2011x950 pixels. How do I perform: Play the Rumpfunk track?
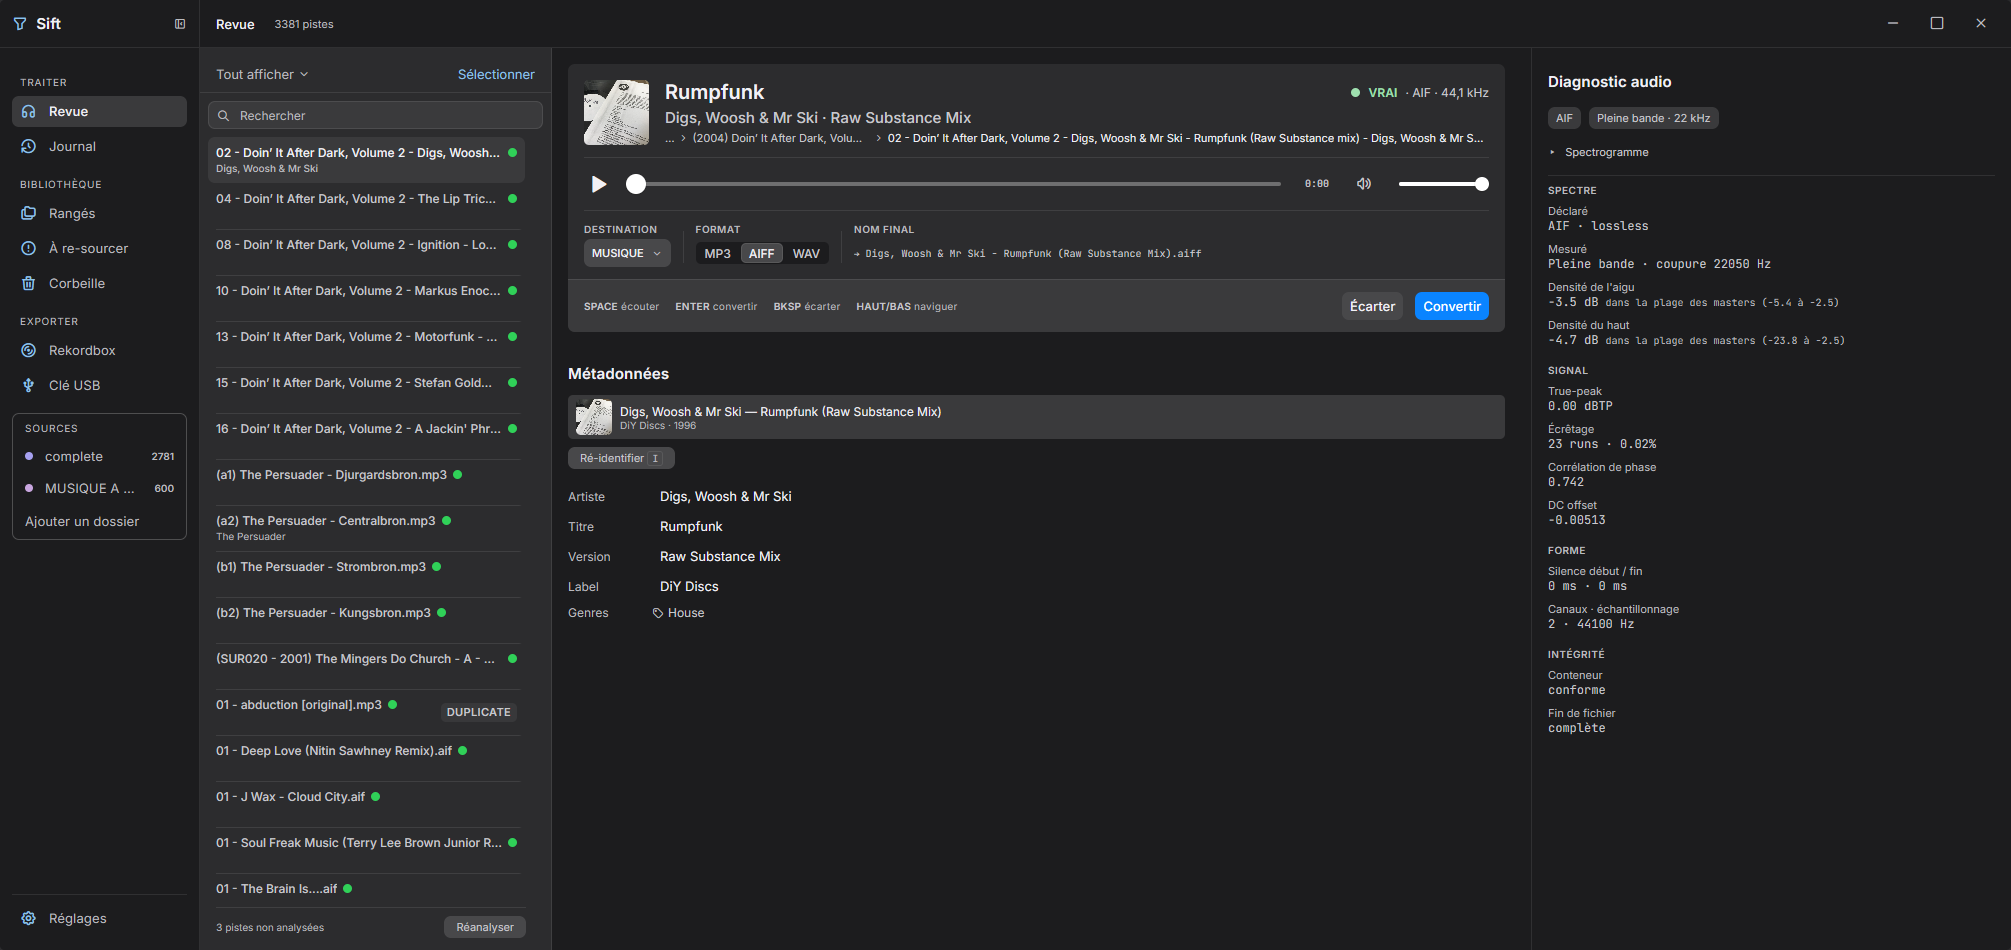coord(599,184)
